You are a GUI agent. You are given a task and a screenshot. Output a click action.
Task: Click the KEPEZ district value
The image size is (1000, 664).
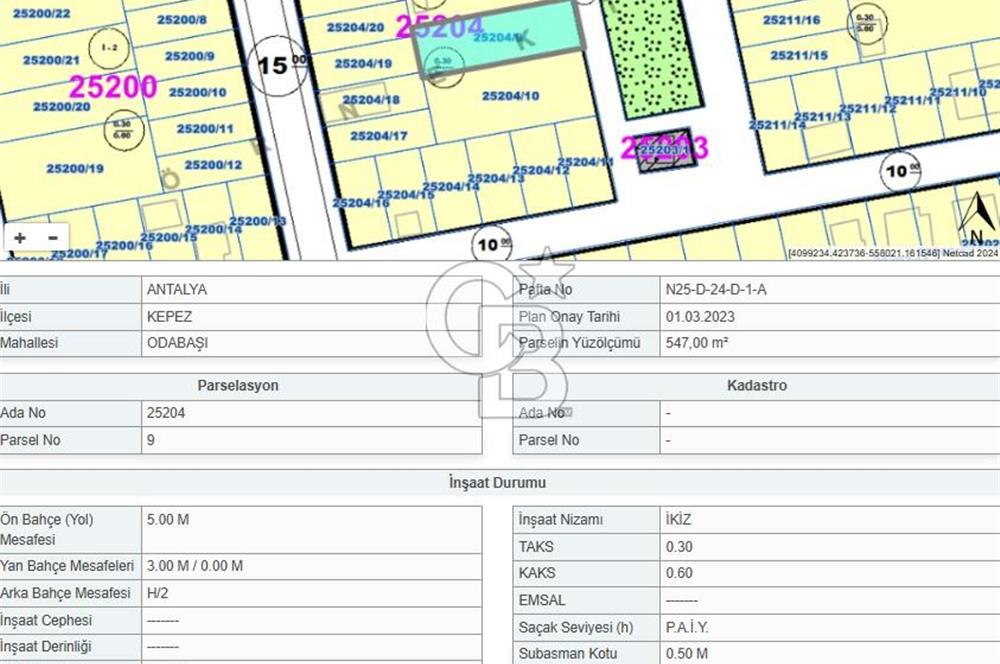click(x=169, y=317)
